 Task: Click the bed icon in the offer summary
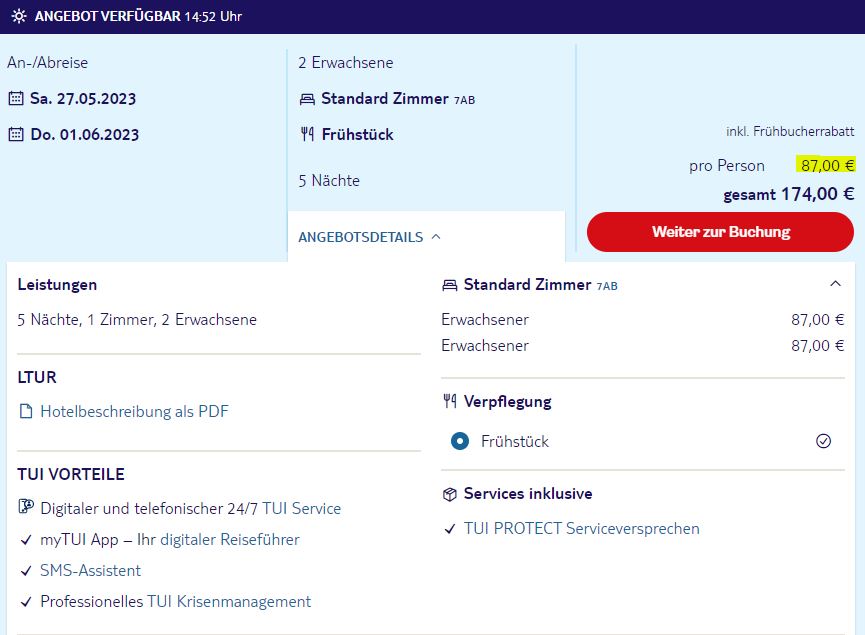point(307,99)
